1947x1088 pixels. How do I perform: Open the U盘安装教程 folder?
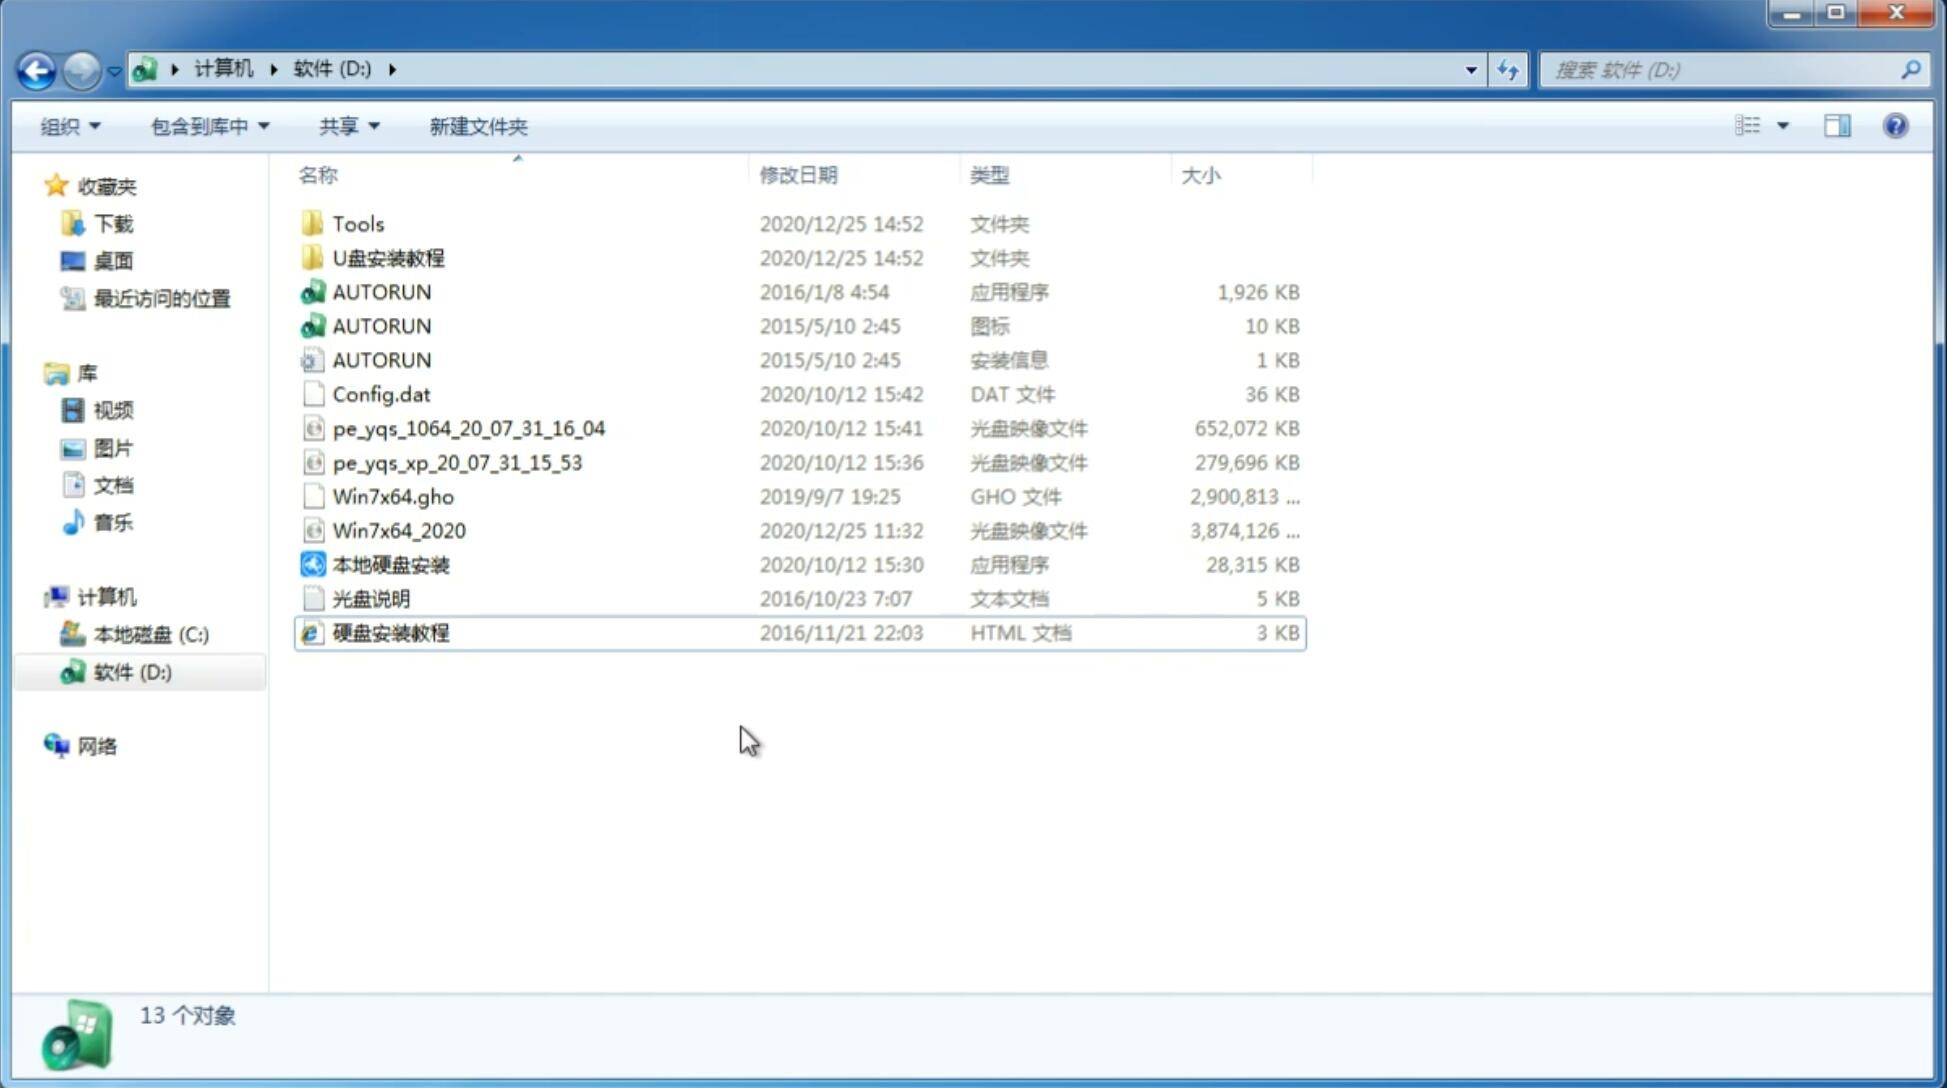[389, 257]
